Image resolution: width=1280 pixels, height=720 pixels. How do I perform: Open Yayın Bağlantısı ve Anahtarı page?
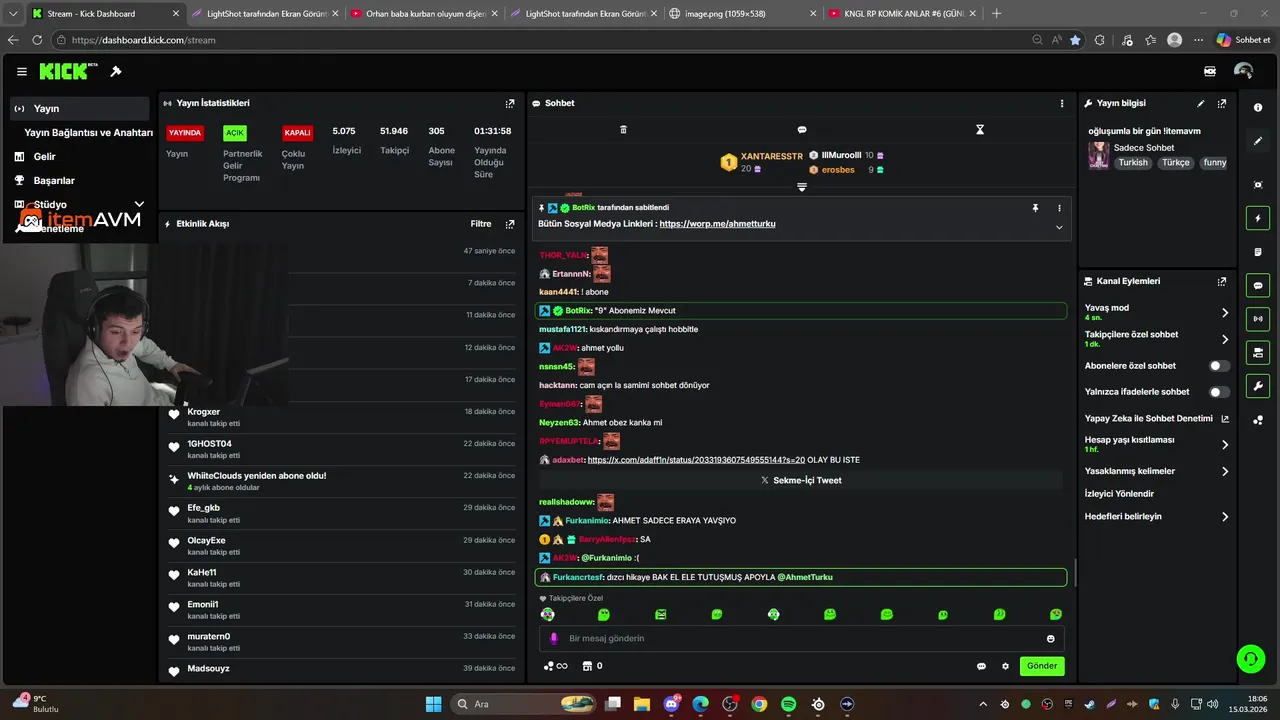[x=88, y=132]
